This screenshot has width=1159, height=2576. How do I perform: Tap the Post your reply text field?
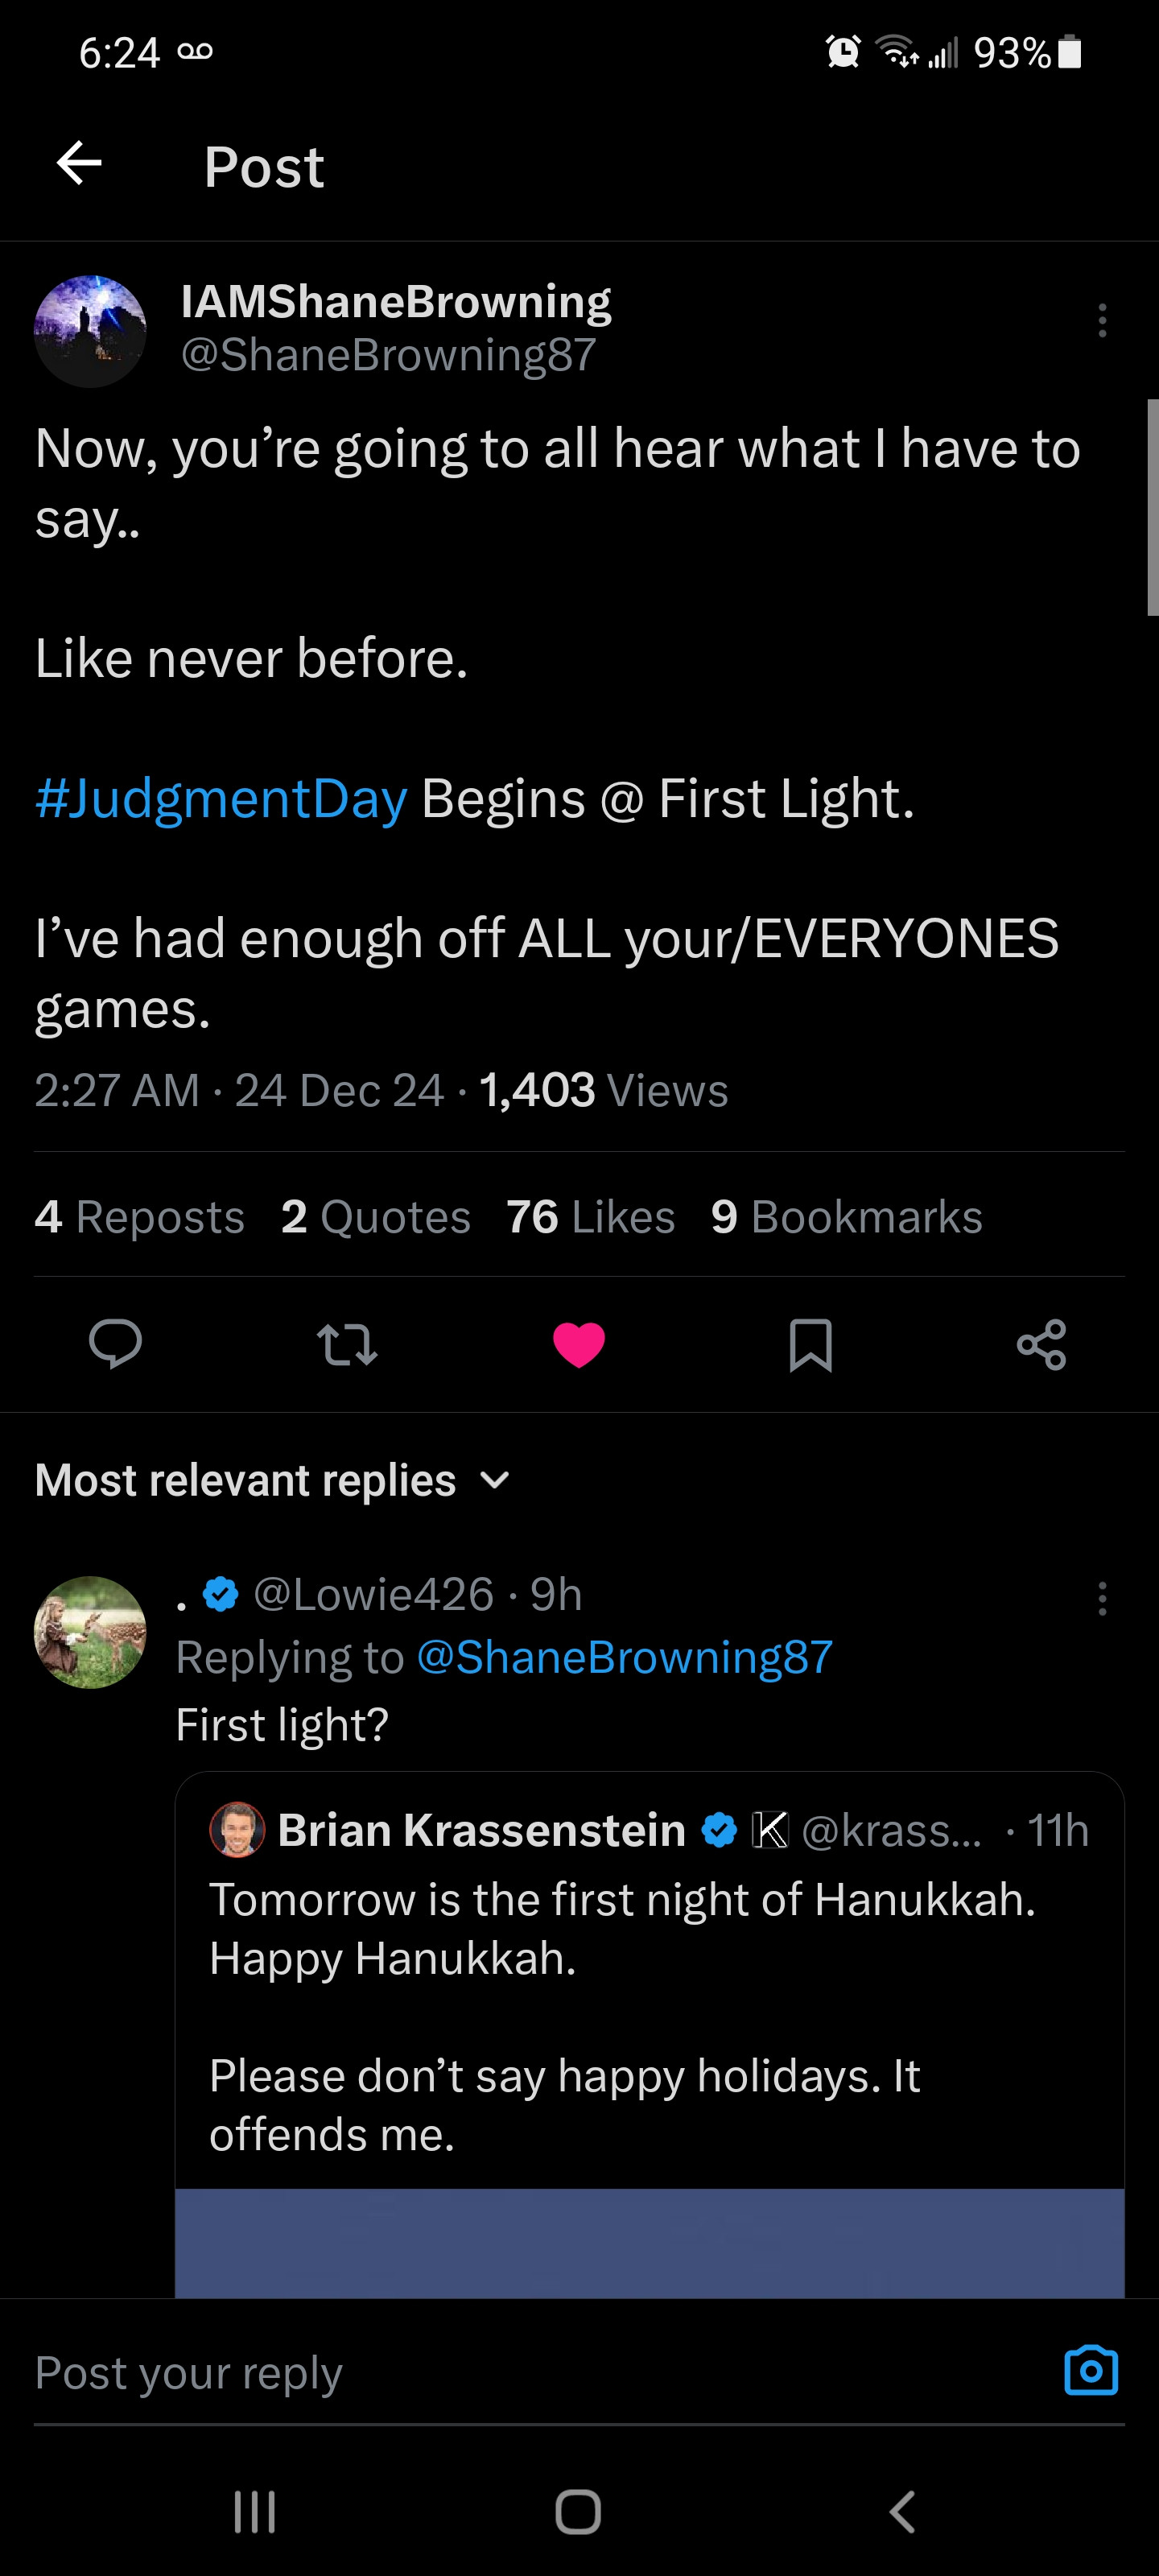tap(500, 2372)
